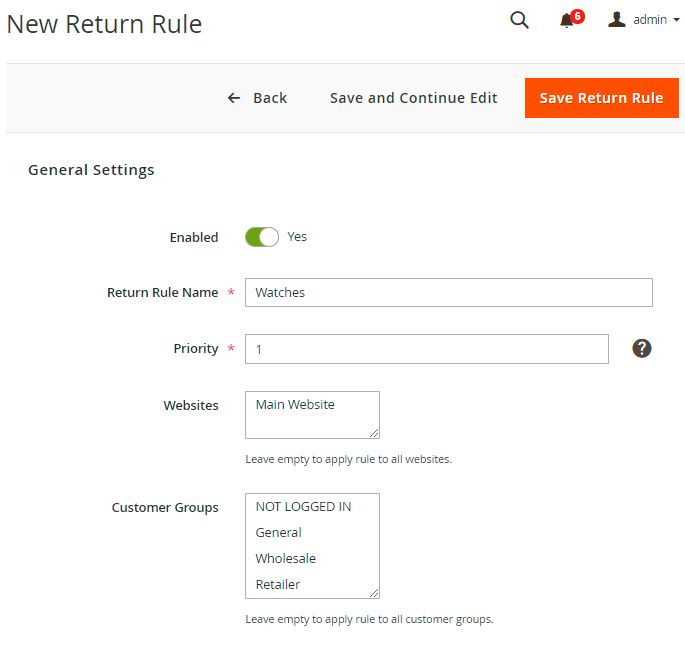Click the Websites box resize handle

tap(374, 433)
